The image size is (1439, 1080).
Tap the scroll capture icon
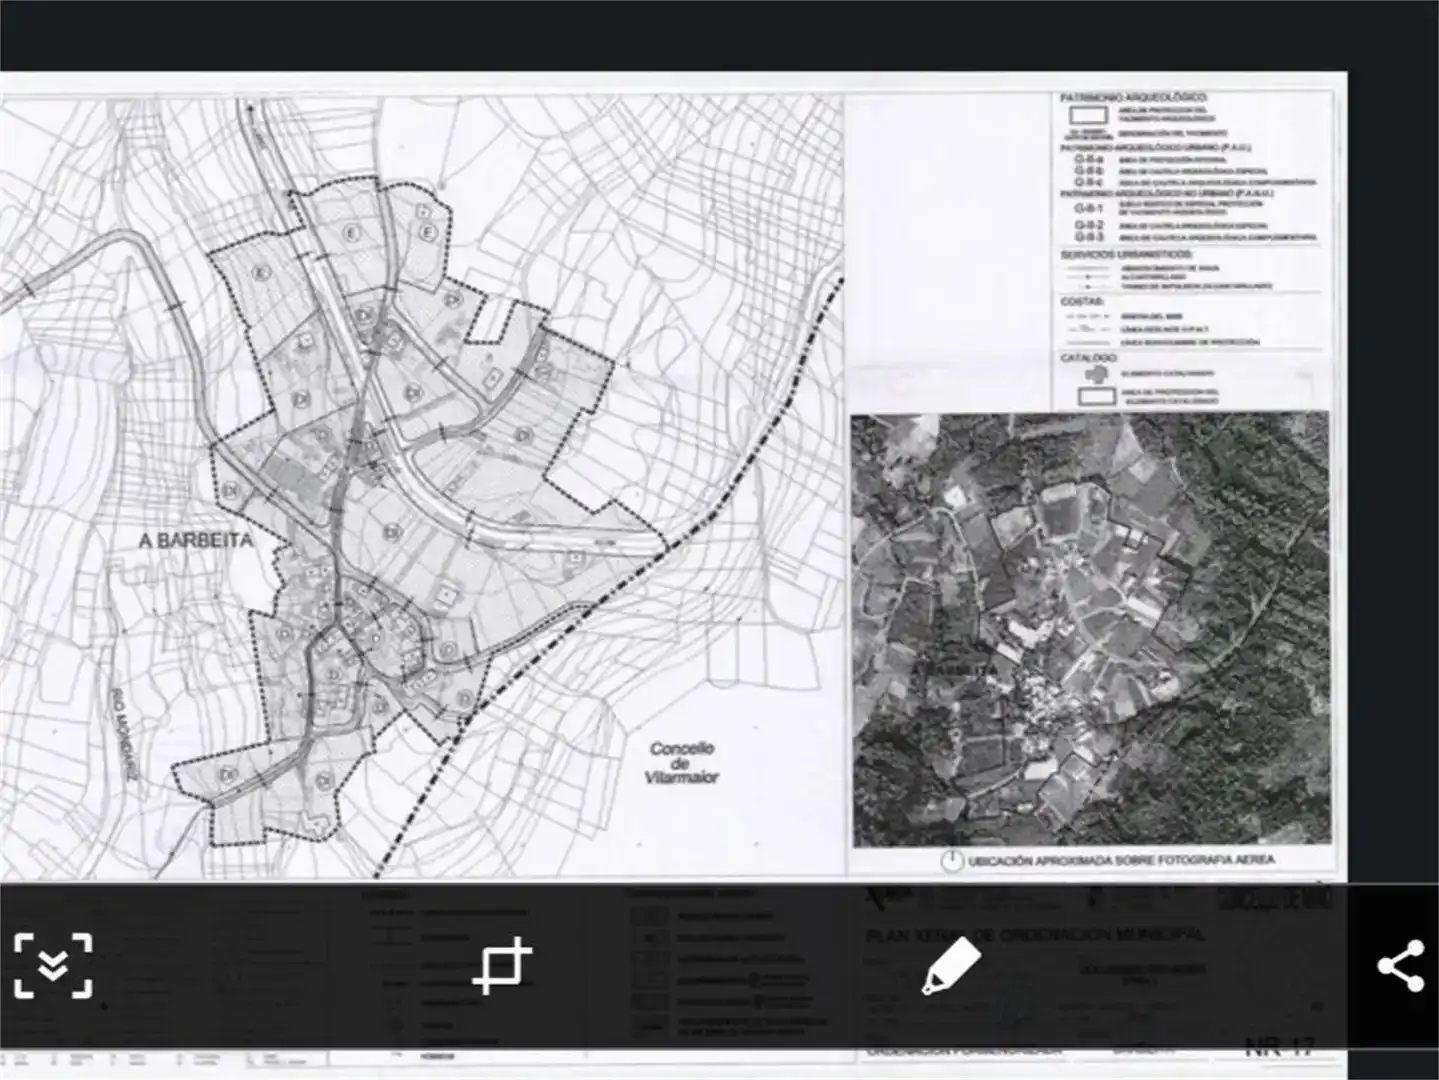(53, 965)
